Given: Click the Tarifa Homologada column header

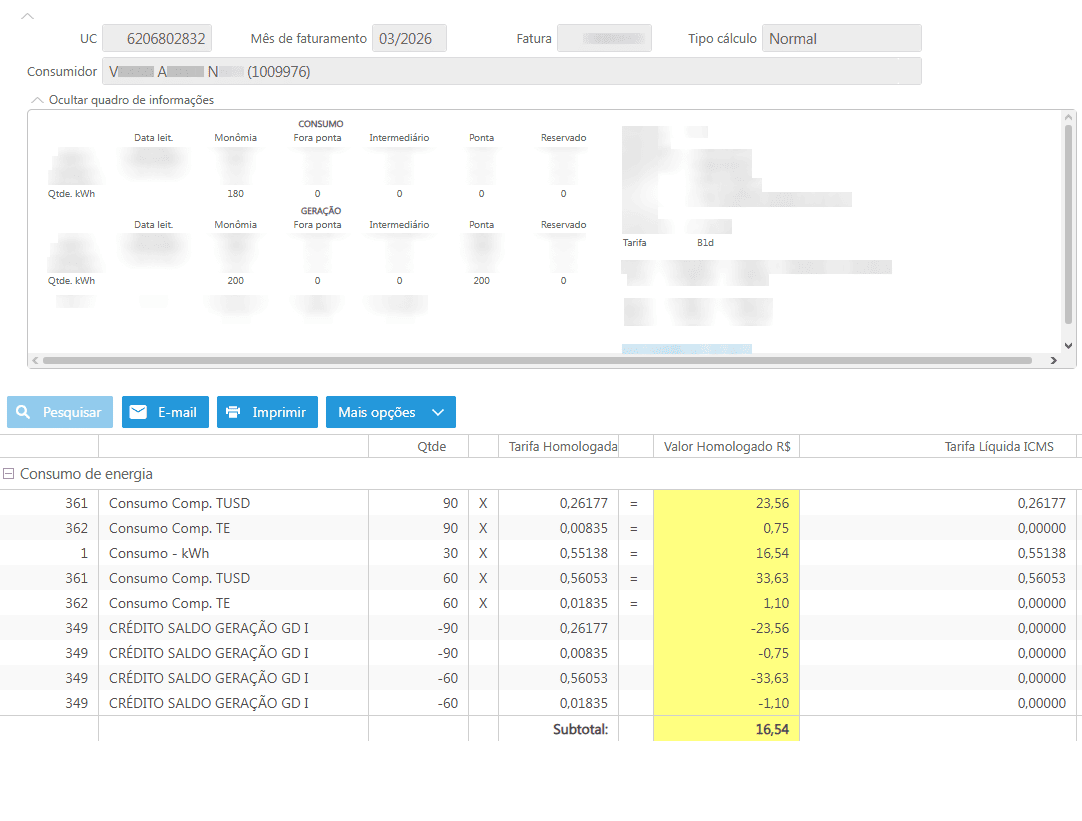Looking at the screenshot, I should pos(562,447).
